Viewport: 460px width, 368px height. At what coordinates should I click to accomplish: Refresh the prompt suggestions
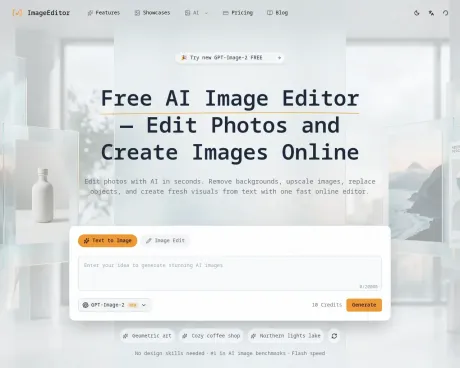(x=334, y=336)
